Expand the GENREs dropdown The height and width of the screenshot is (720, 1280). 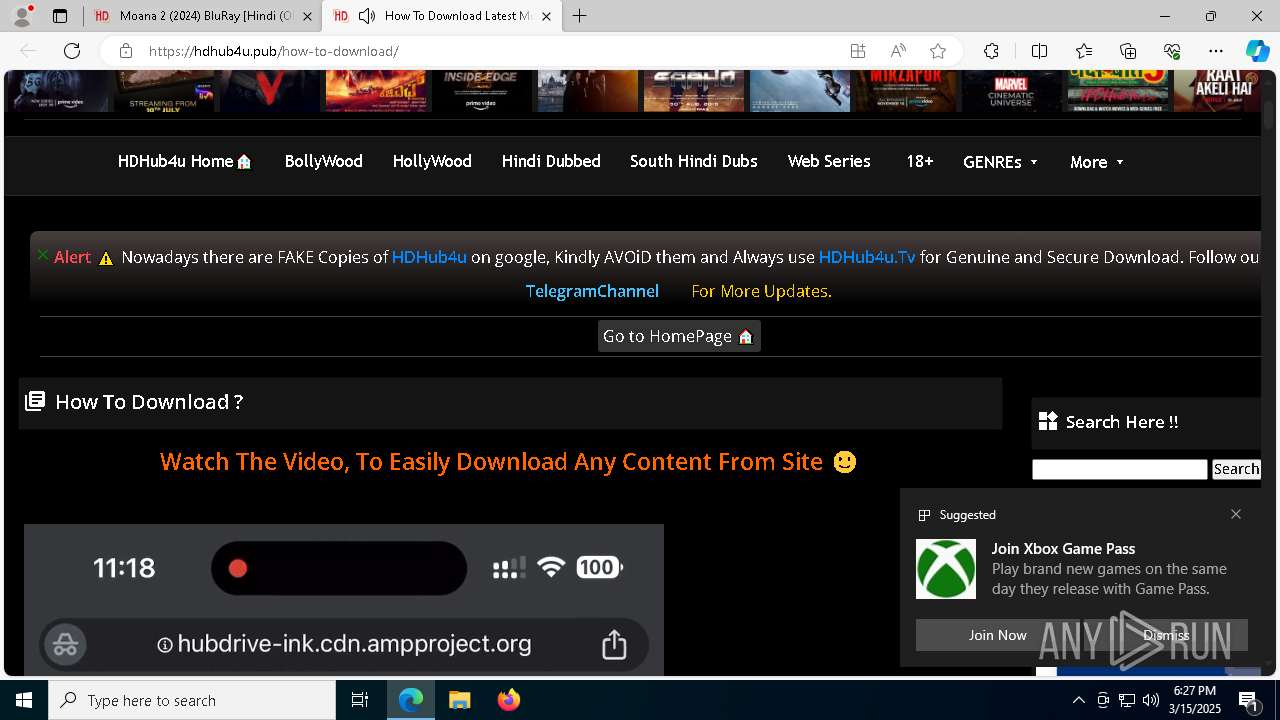pos(1000,162)
